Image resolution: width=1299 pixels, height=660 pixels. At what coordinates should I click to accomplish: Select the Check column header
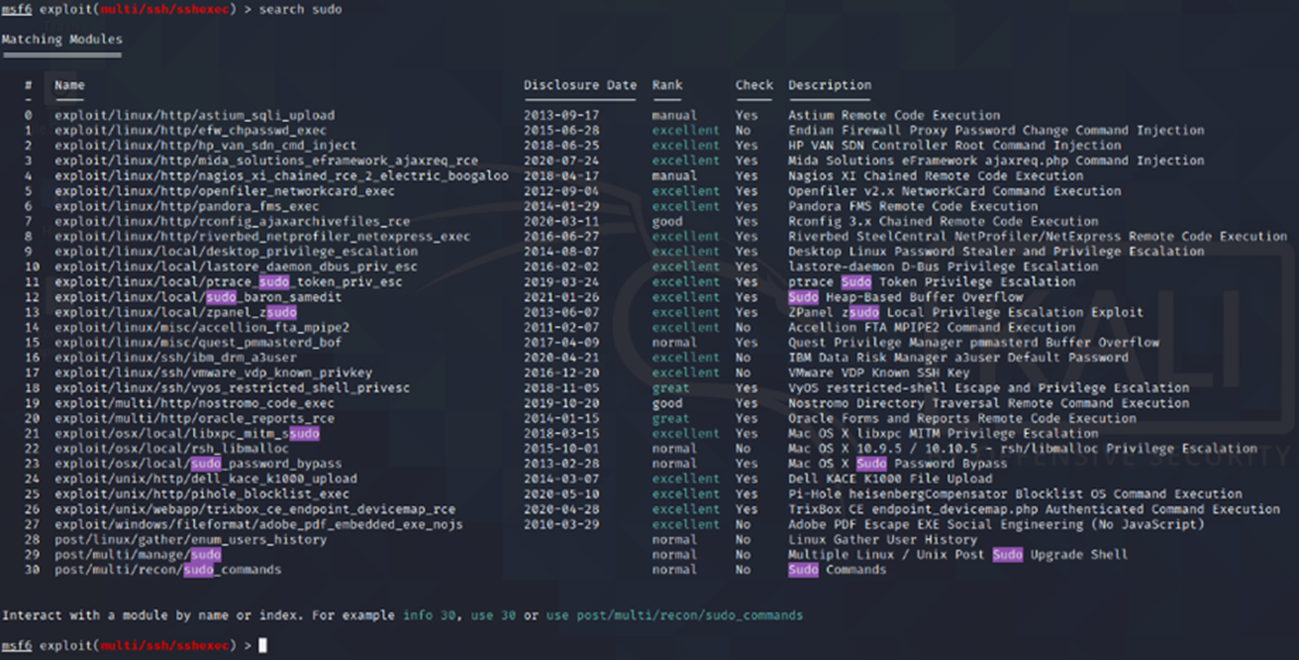pyautogui.click(x=754, y=84)
